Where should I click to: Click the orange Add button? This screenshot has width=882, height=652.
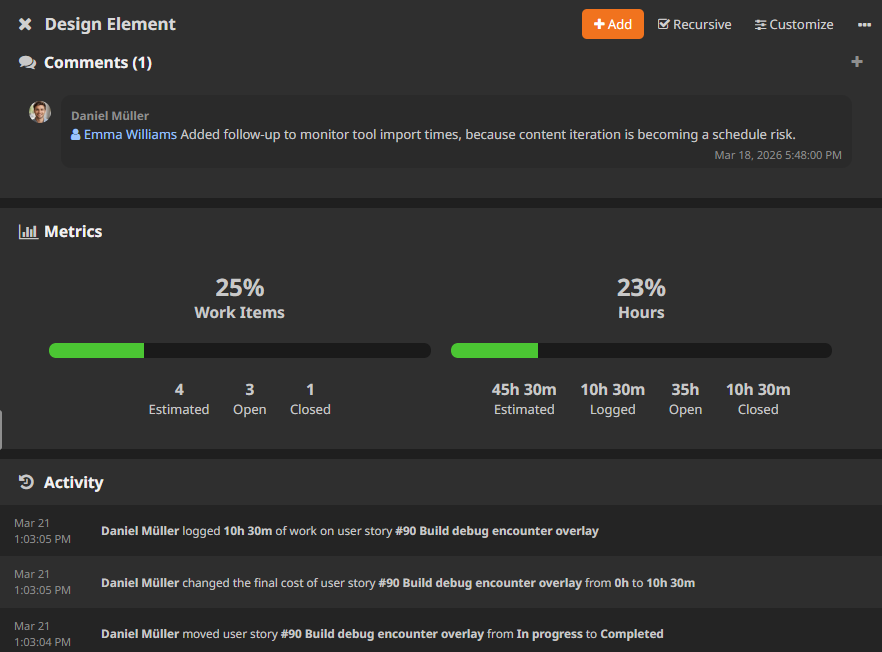point(612,24)
